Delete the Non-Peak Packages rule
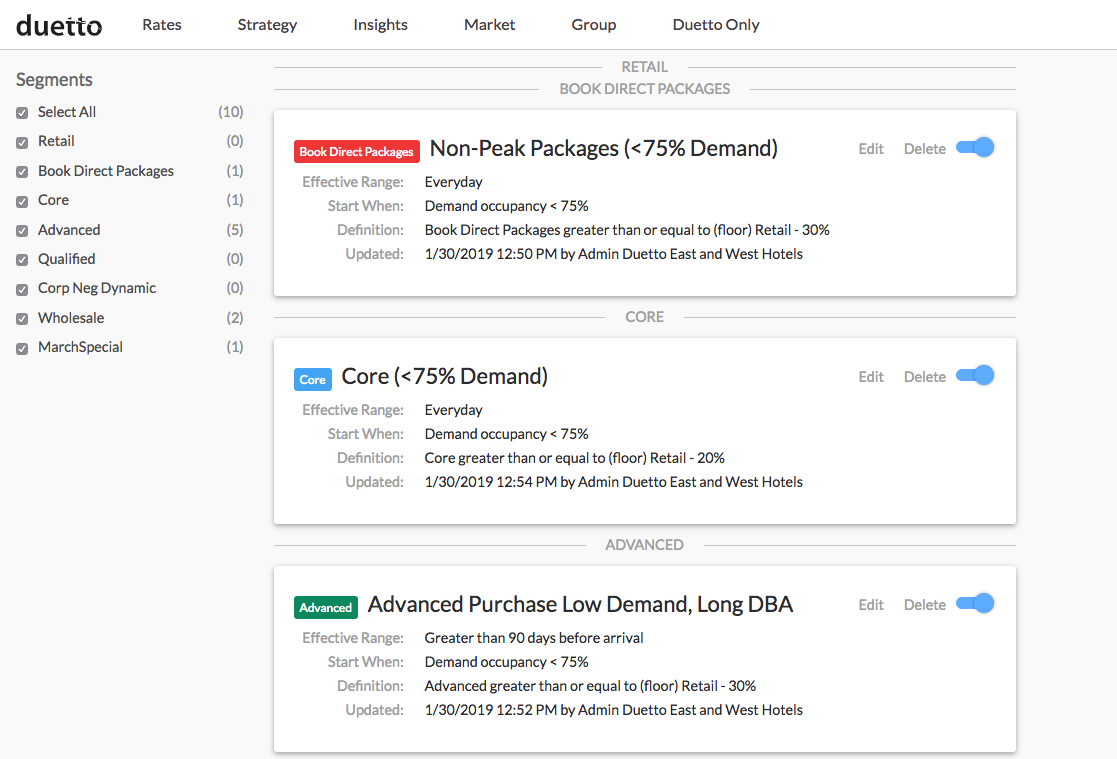 point(924,149)
